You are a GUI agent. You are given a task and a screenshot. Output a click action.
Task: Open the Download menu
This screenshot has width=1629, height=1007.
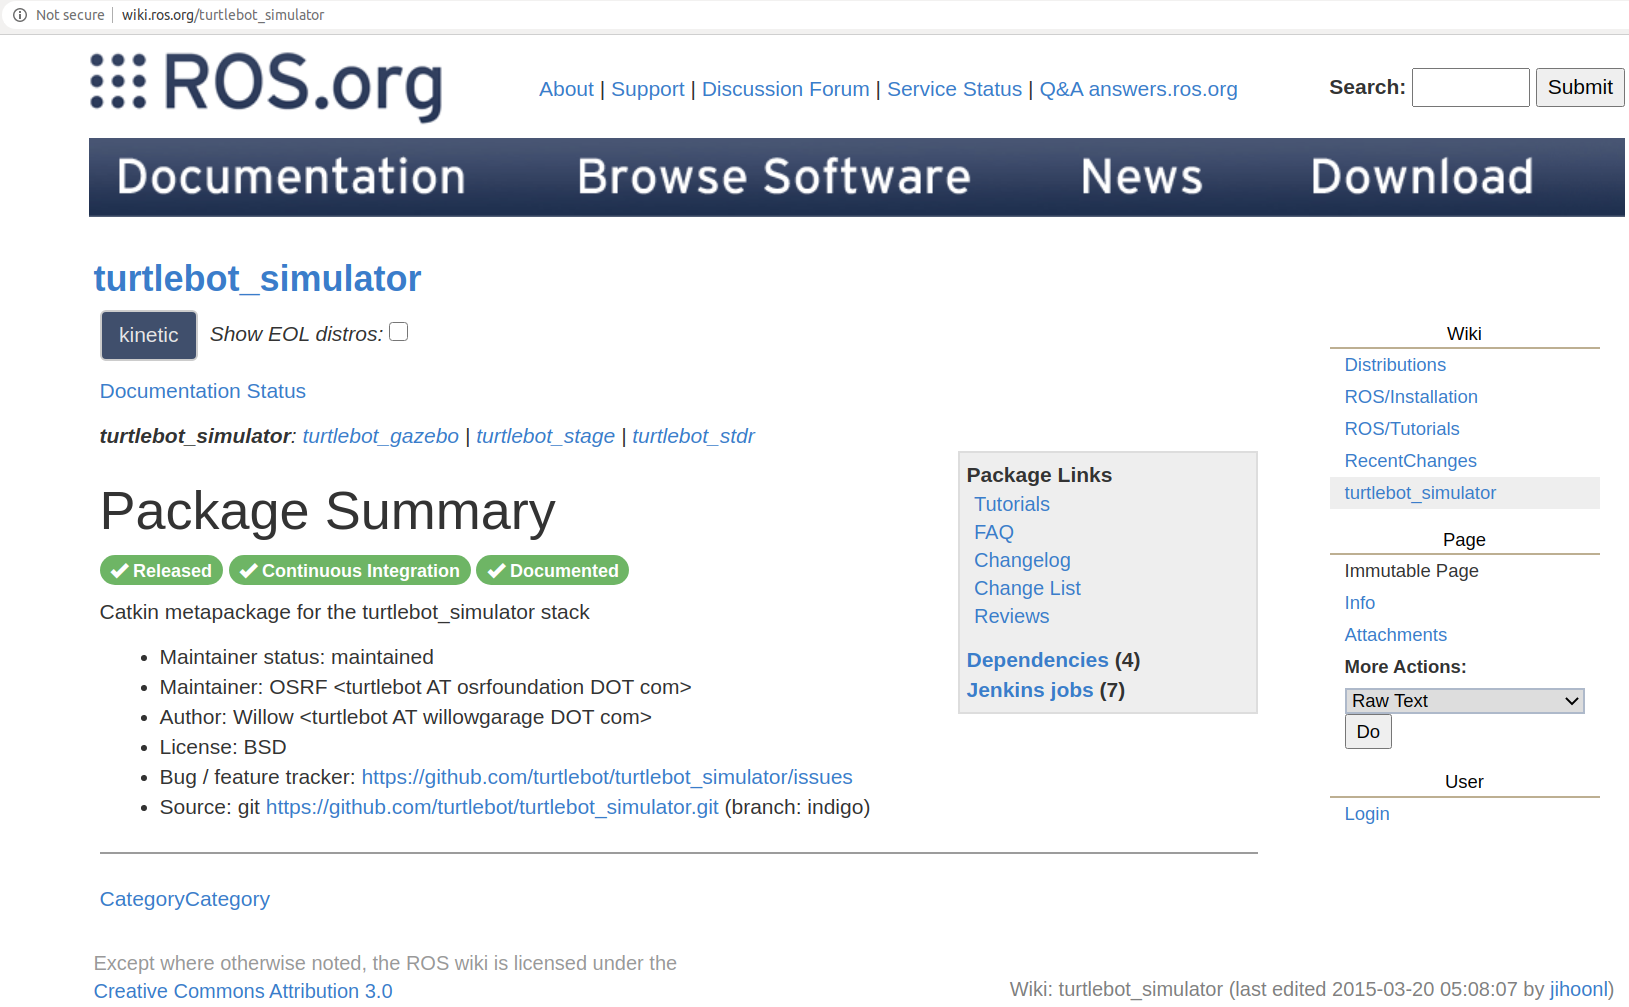pos(1422,177)
